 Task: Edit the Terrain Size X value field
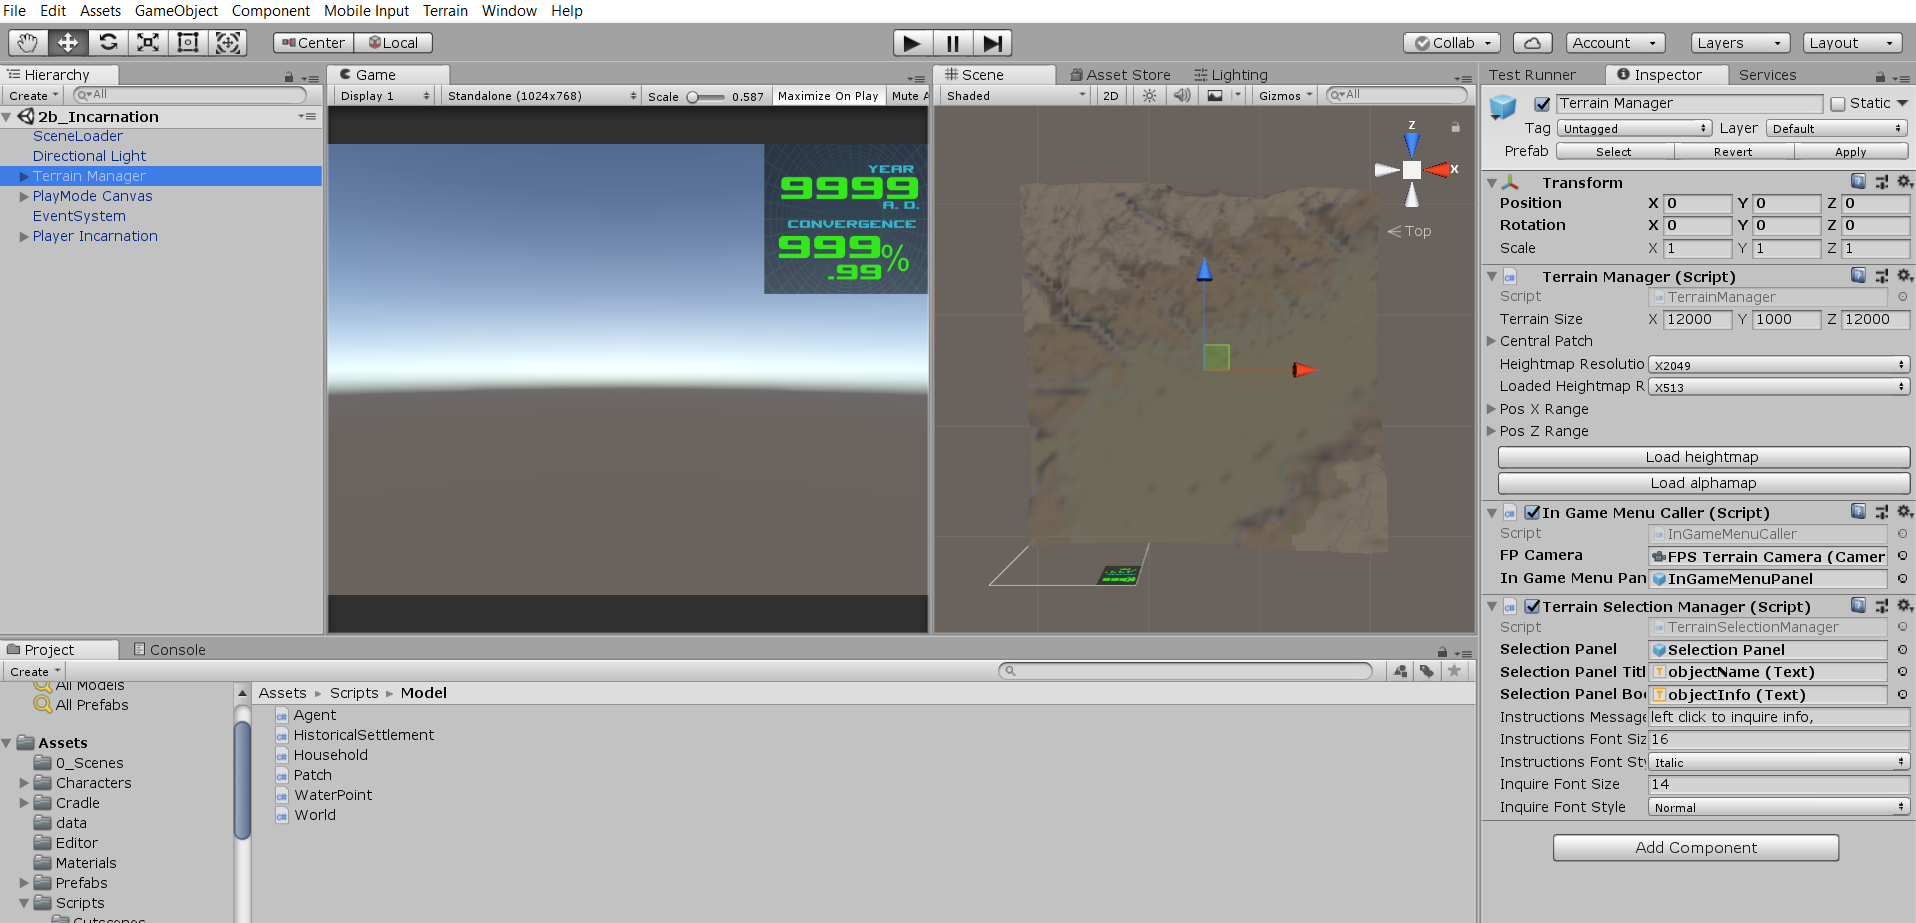(1696, 319)
